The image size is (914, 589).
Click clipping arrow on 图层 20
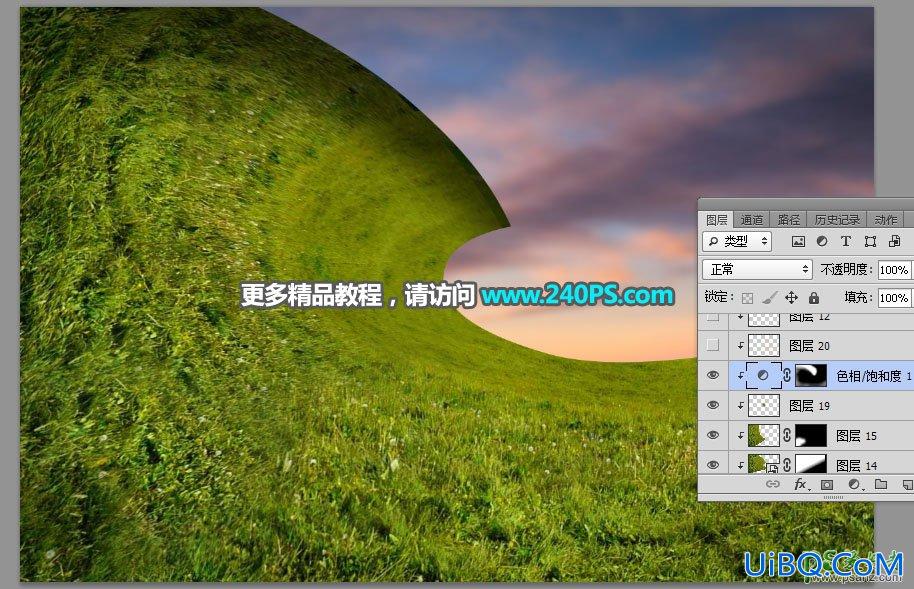[740, 346]
